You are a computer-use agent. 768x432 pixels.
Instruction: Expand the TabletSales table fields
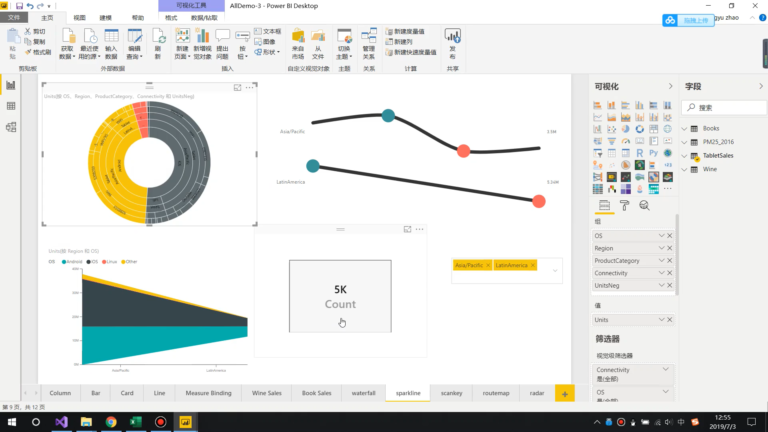[685, 156]
